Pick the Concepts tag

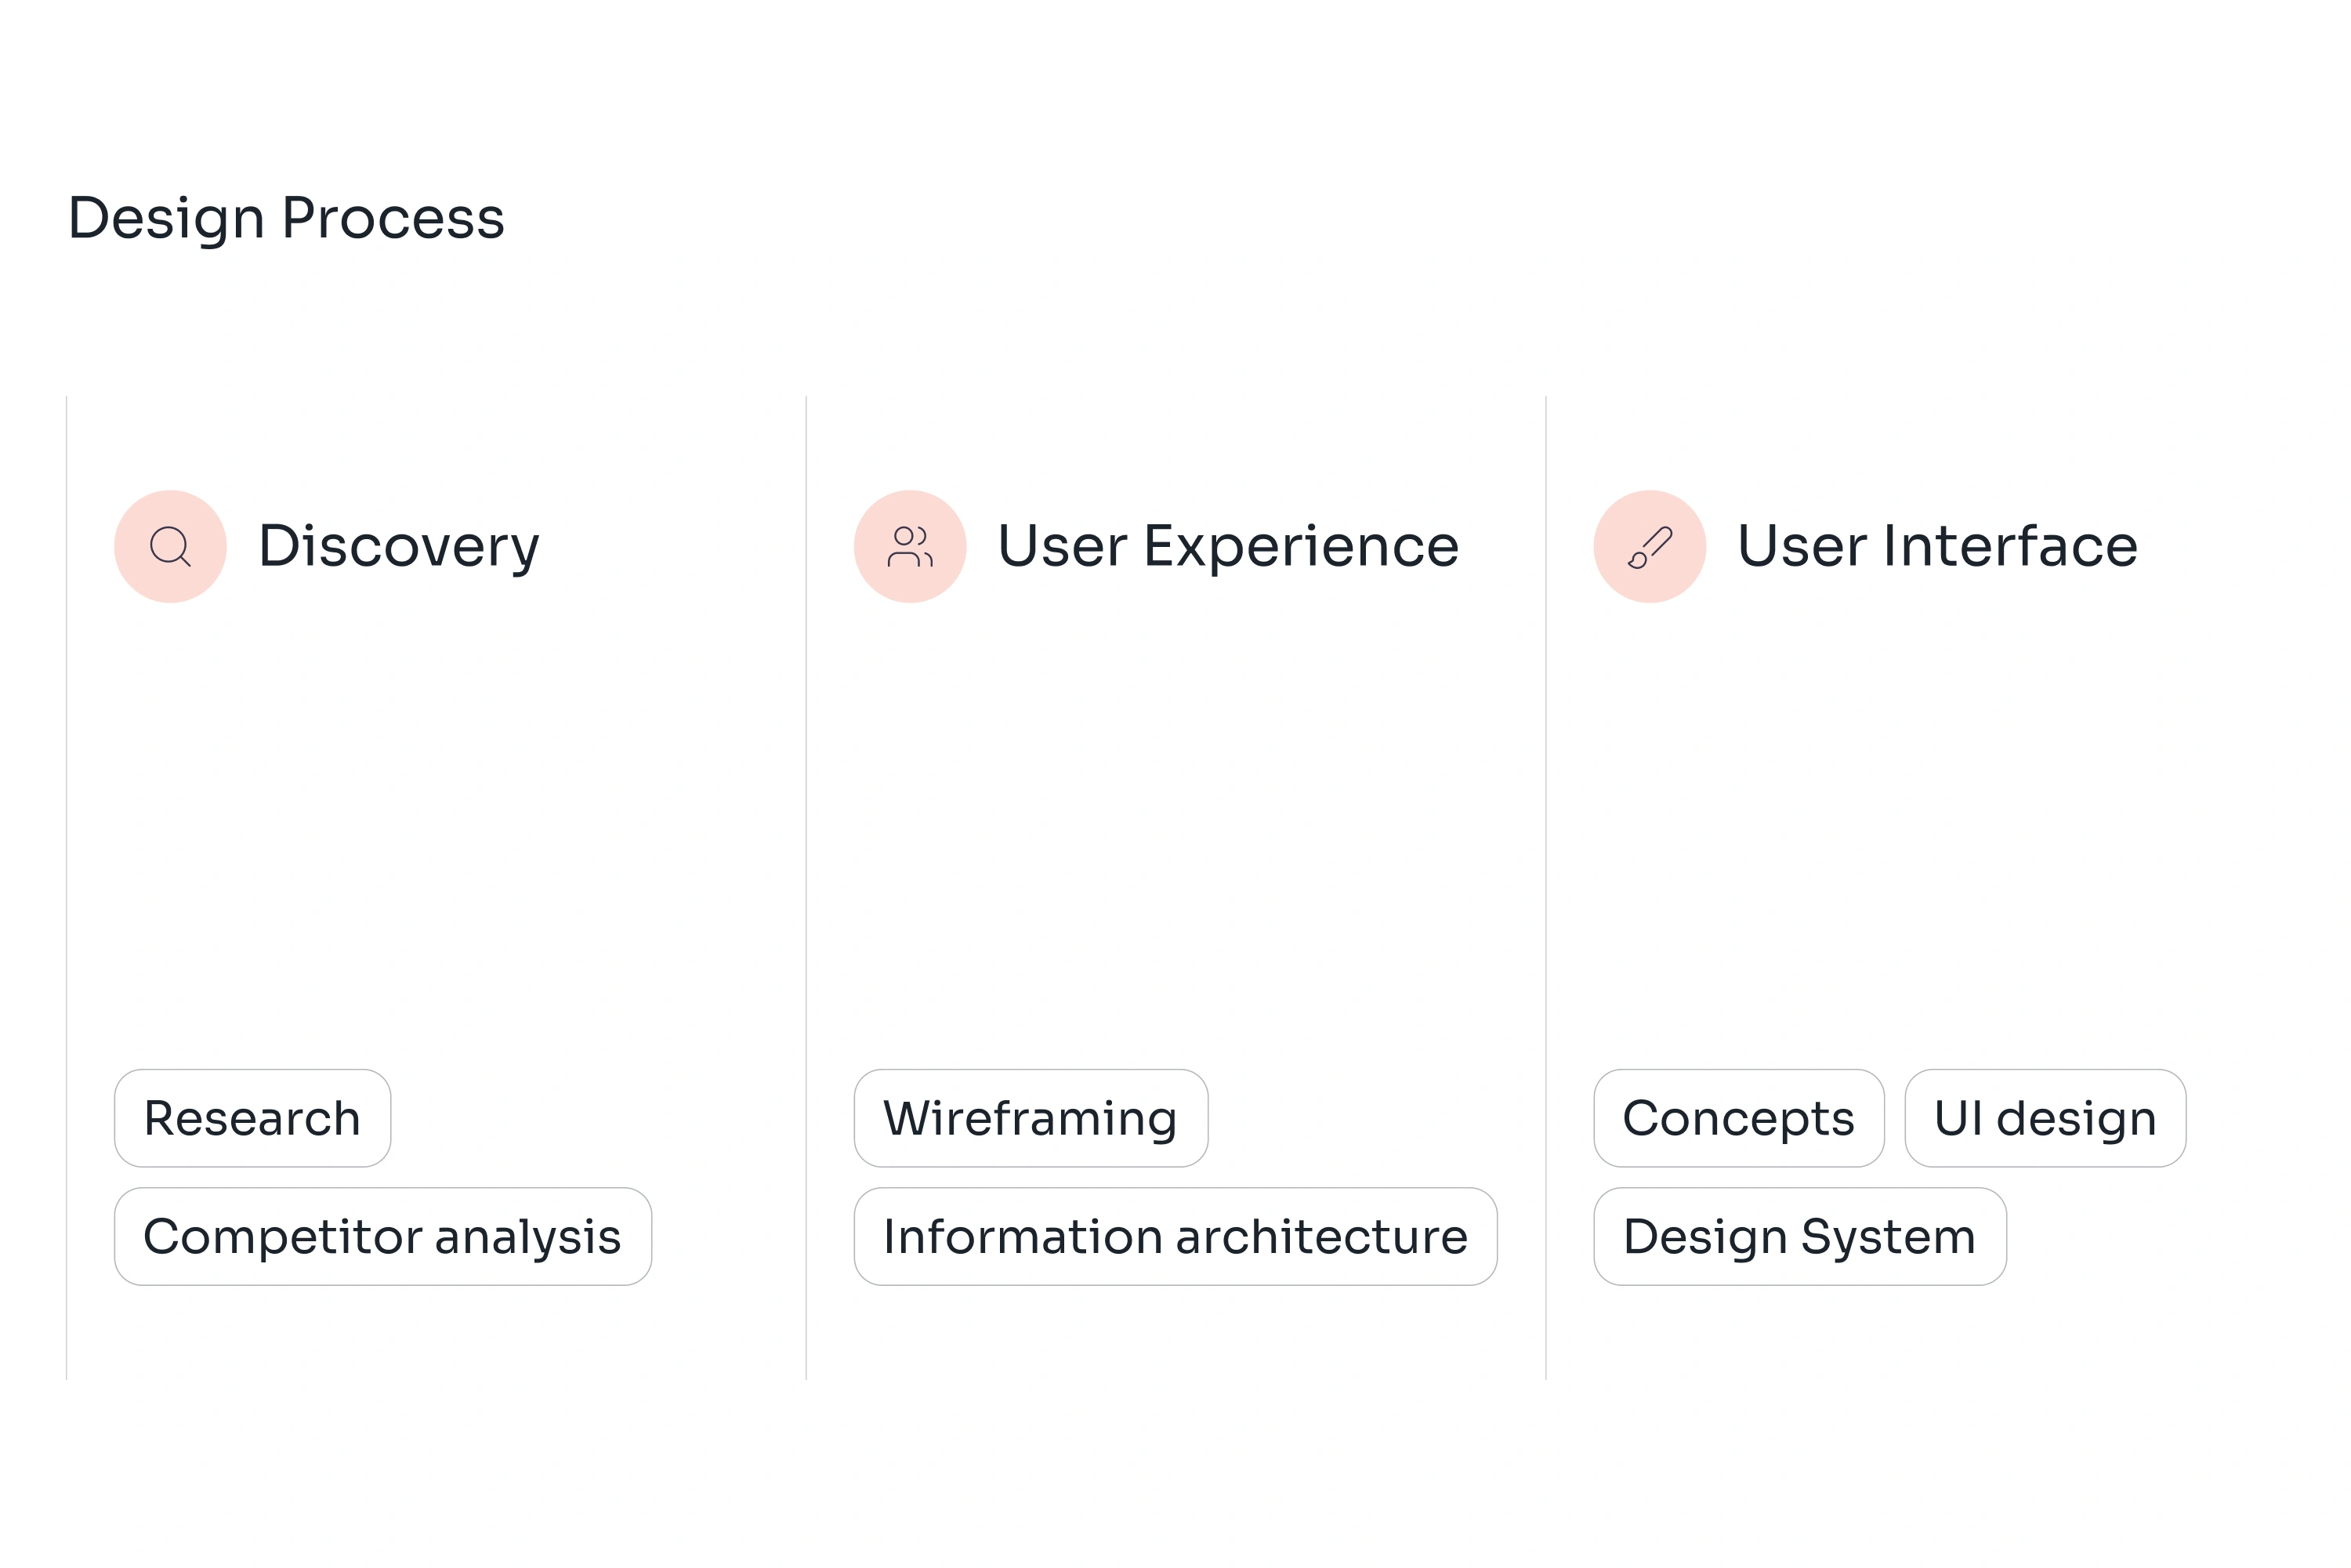point(1738,1118)
